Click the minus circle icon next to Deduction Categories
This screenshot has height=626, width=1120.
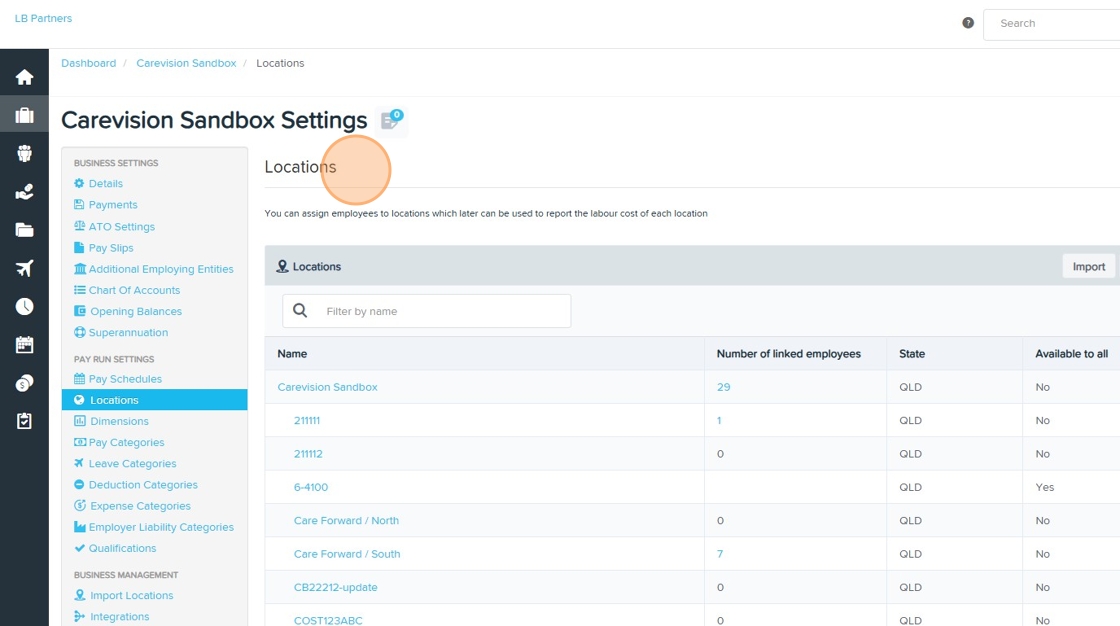click(x=79, y=485)
